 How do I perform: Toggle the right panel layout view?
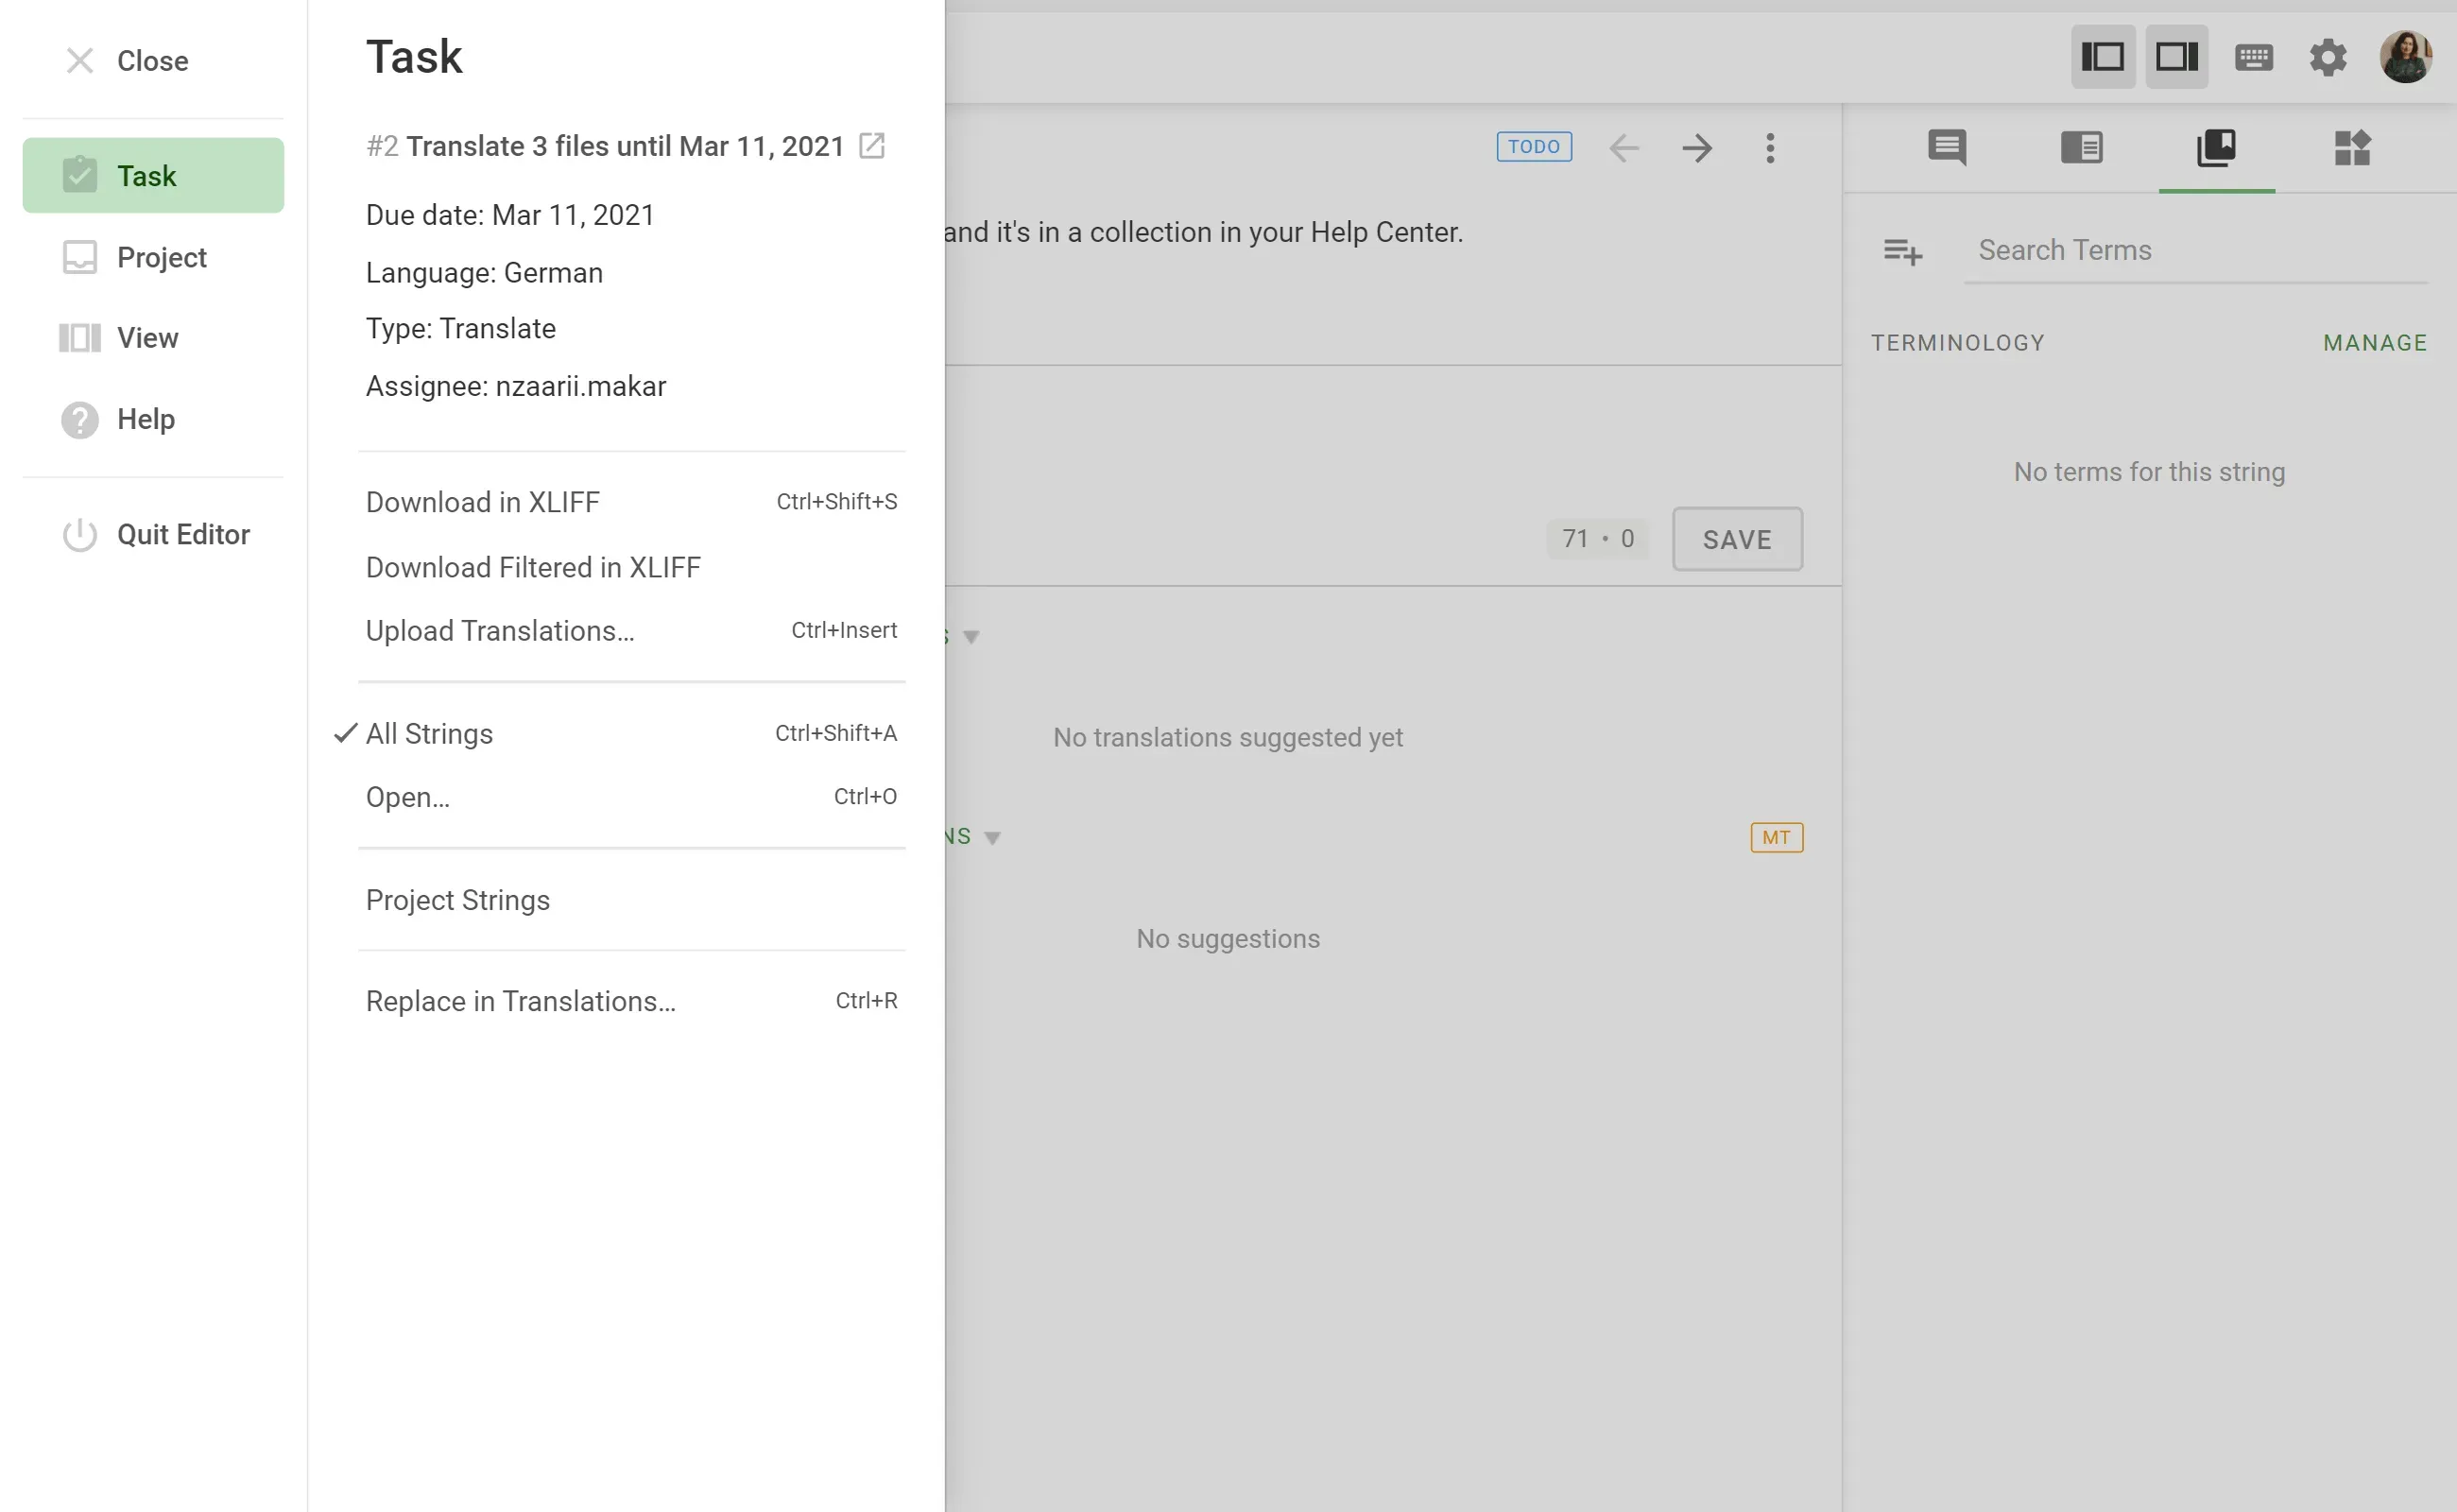click(x=2177, y=57)
